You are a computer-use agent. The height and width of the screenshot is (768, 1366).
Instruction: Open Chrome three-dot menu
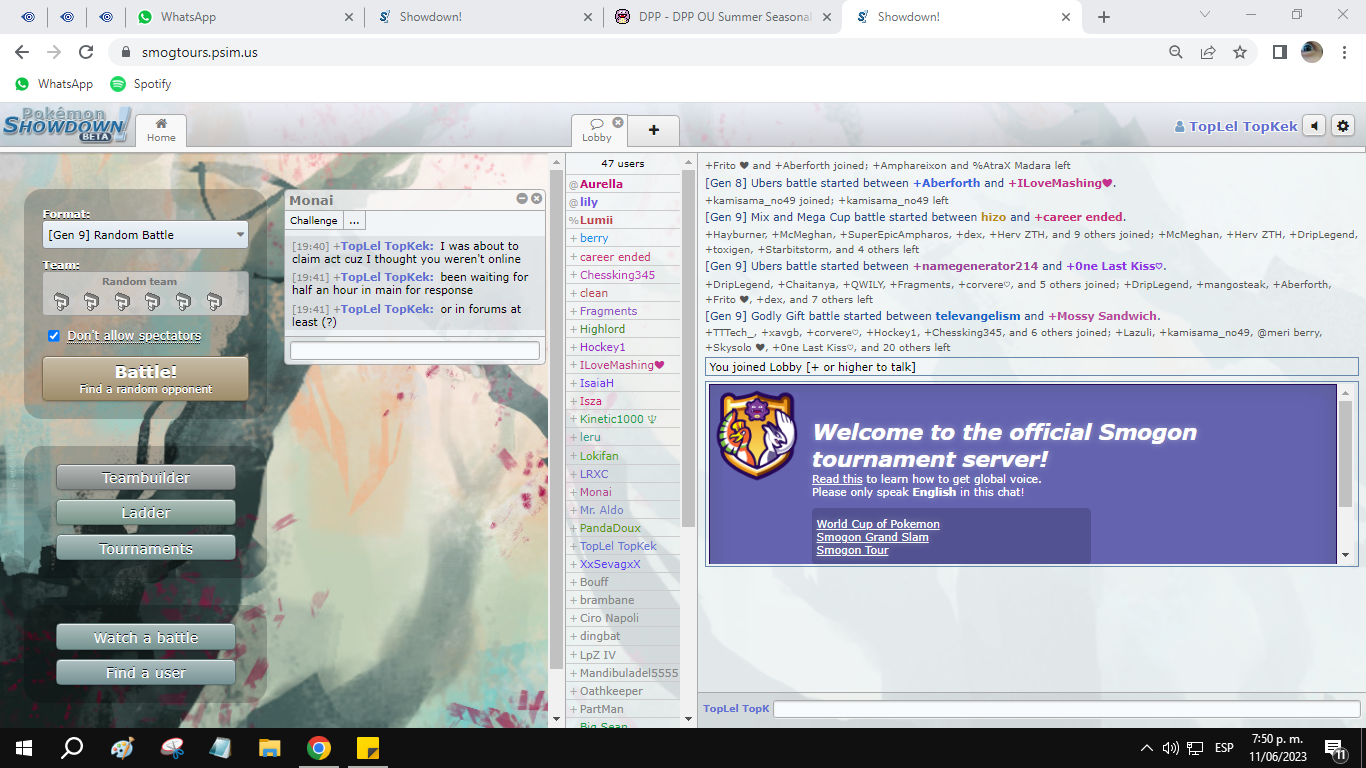1343,52
